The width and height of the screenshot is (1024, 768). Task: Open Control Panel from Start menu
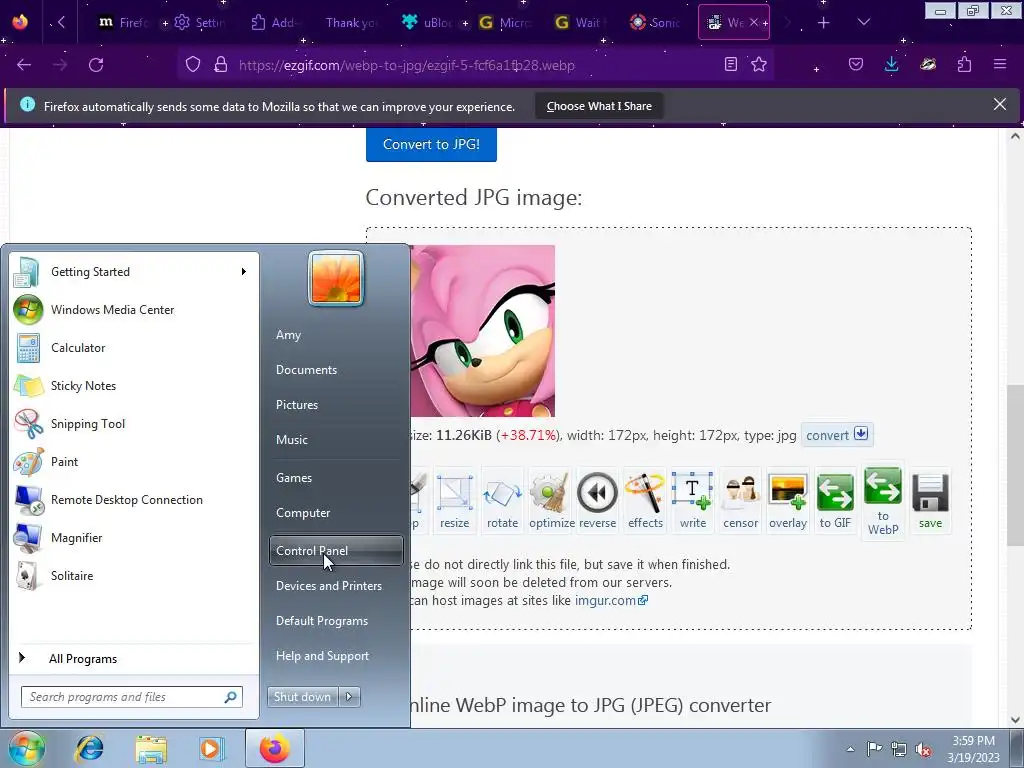336,551
